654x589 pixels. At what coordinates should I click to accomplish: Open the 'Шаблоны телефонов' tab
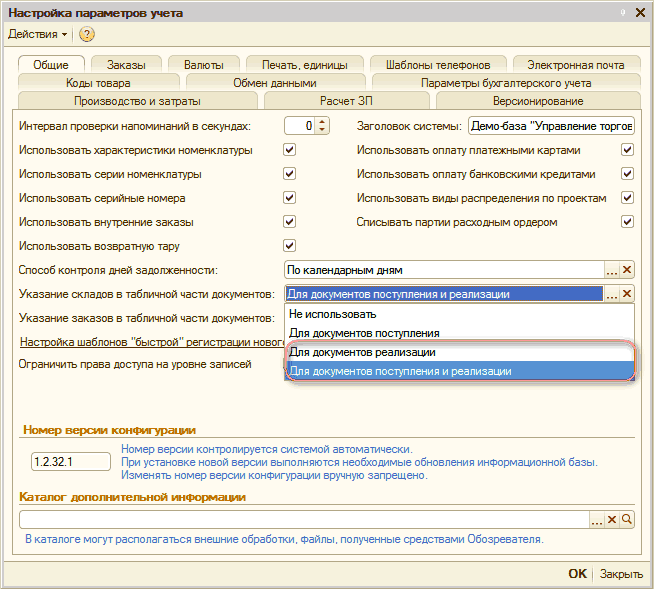coord(438,65)
